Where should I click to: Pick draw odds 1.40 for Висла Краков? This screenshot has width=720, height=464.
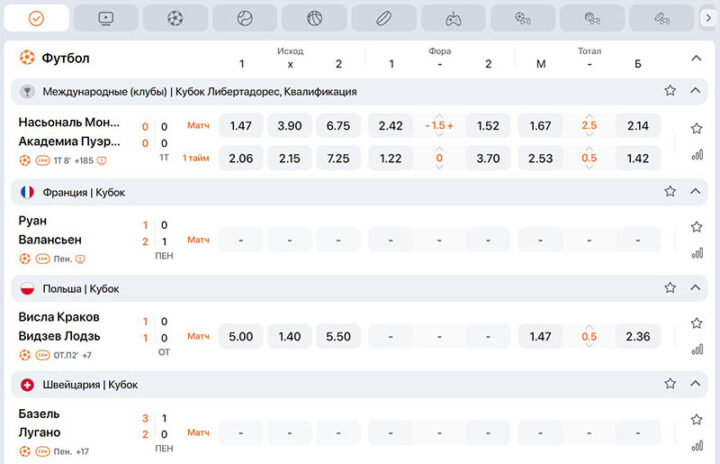[289, 337]
